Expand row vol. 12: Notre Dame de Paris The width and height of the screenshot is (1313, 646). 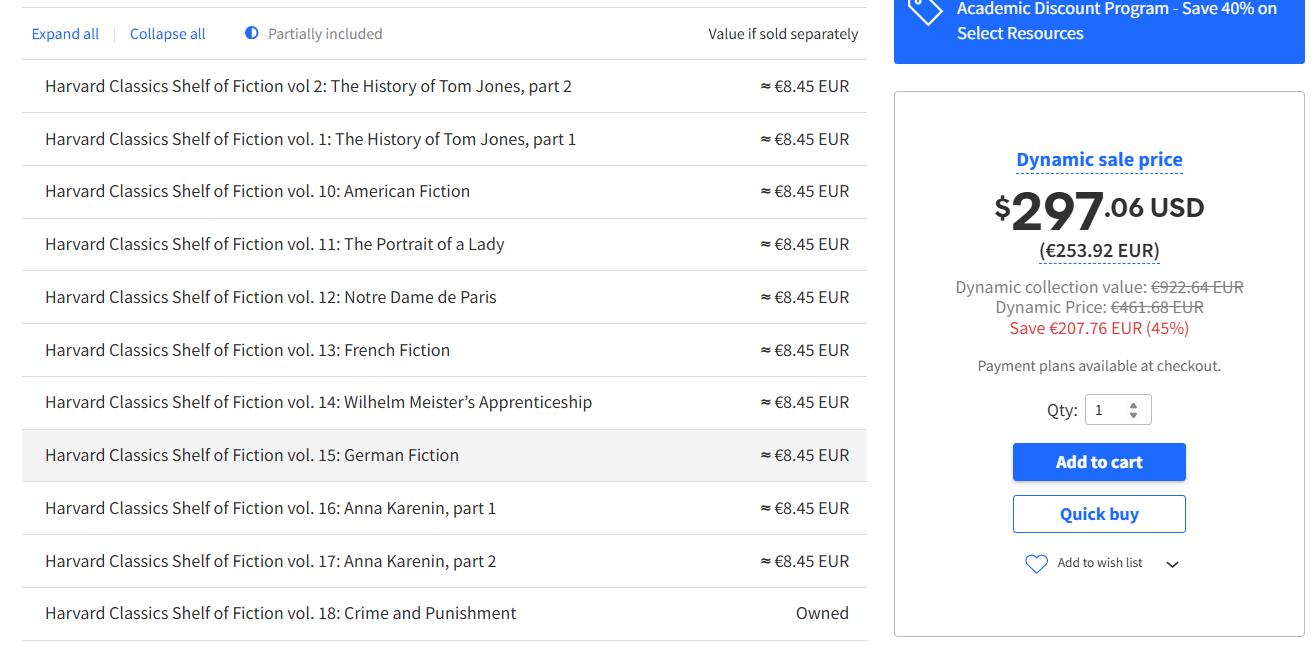click(444, 297)
